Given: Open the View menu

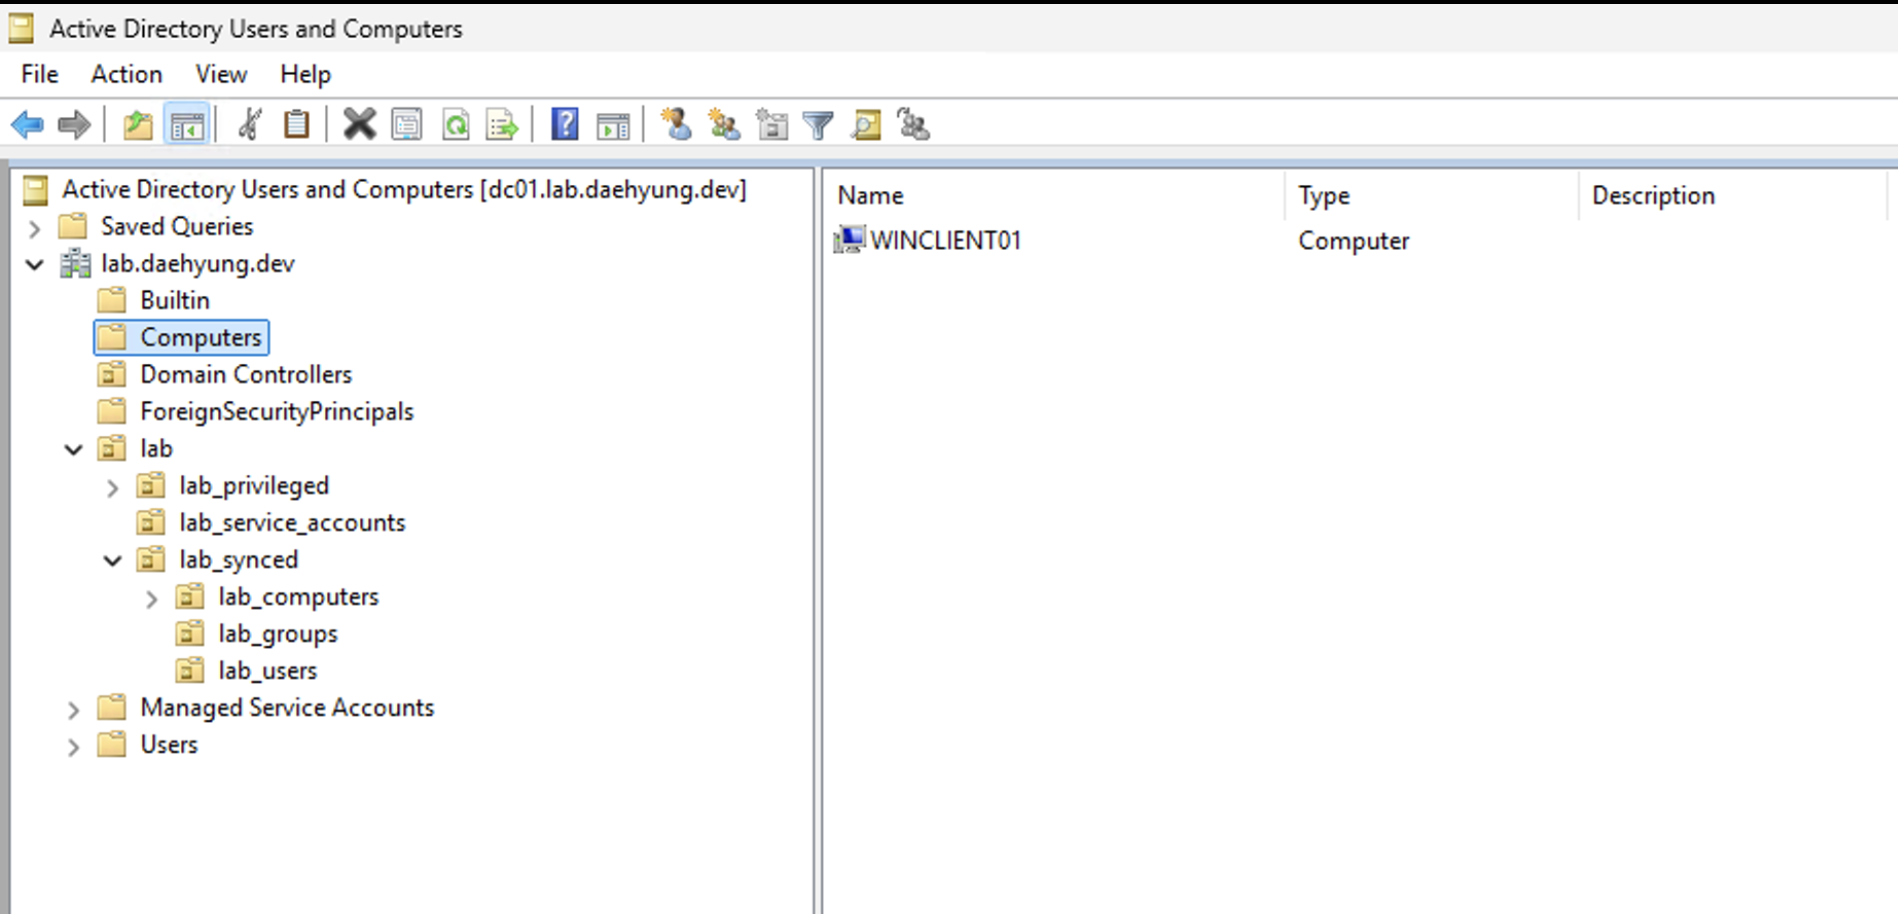Looking at the screenshot, I should pos(221,74).
